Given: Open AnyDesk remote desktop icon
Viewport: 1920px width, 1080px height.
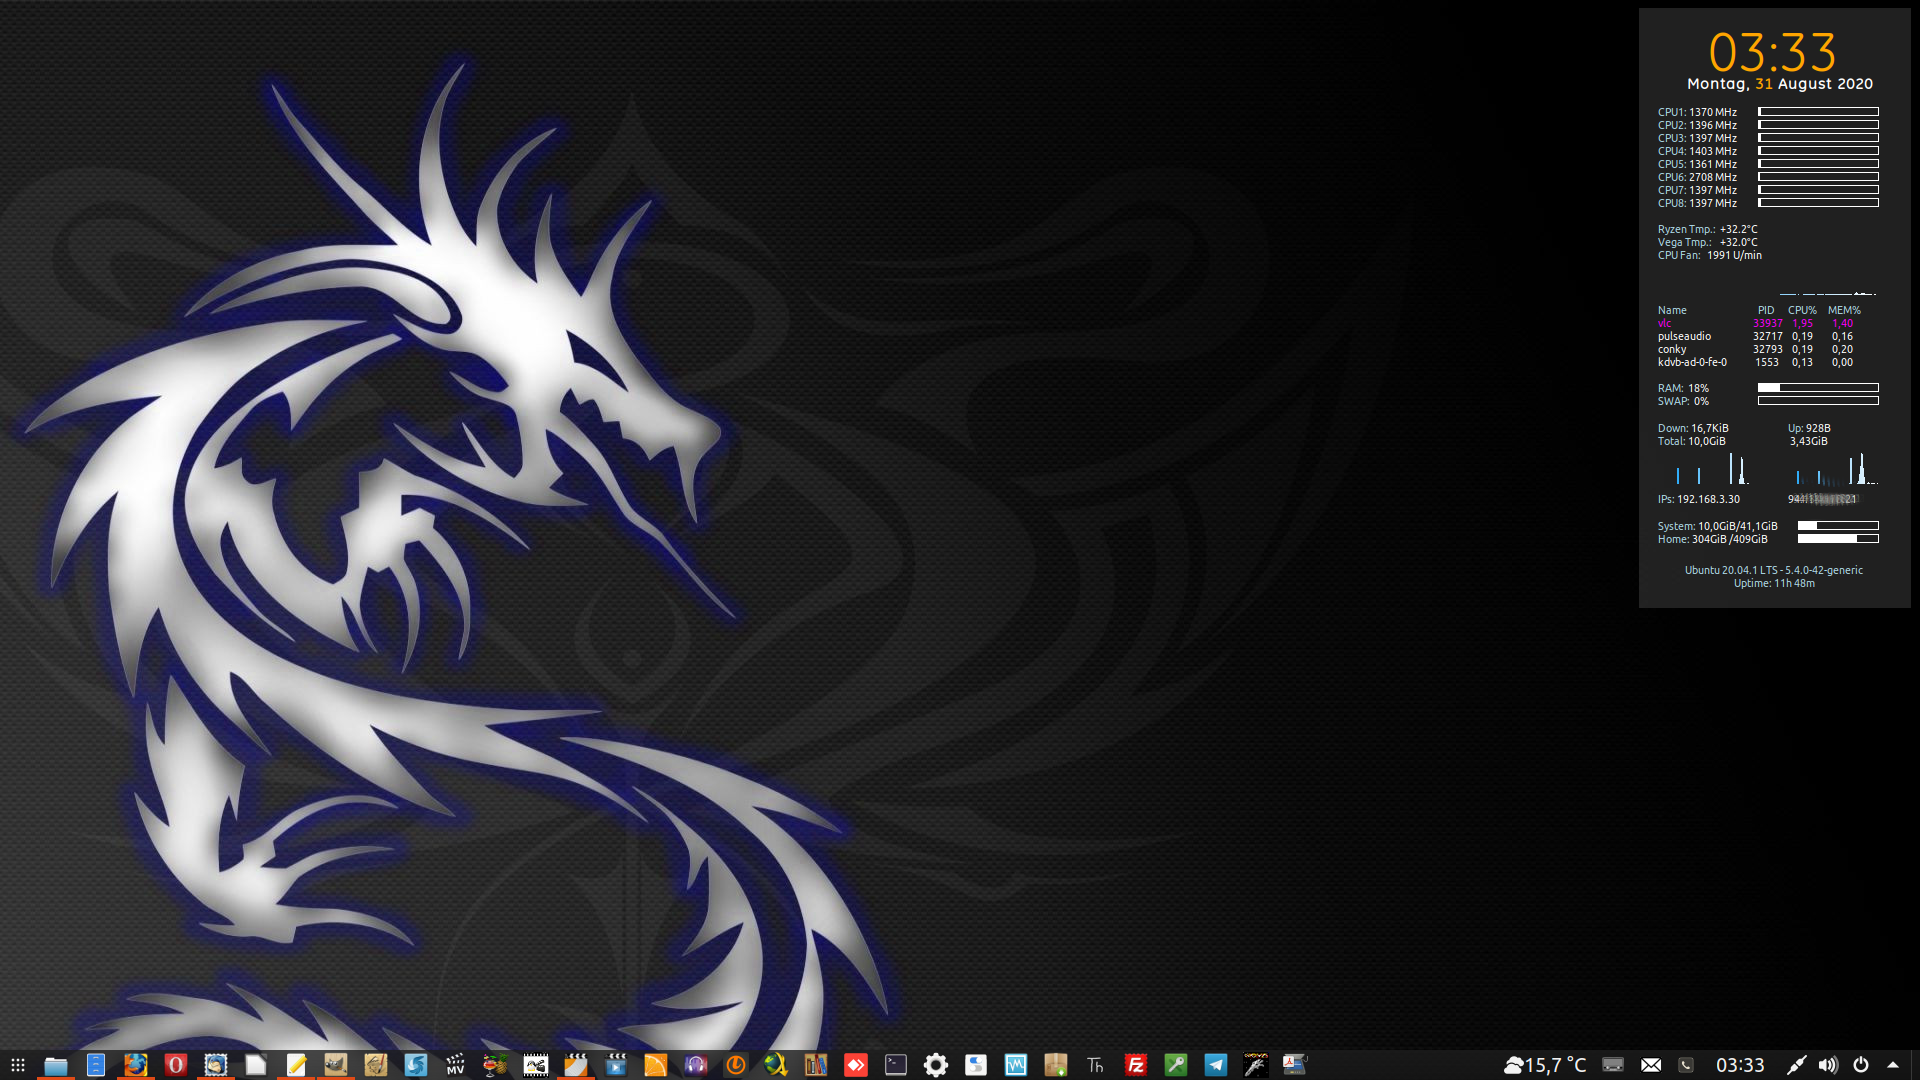Looking at the screenshot, I should (855, 1065).
